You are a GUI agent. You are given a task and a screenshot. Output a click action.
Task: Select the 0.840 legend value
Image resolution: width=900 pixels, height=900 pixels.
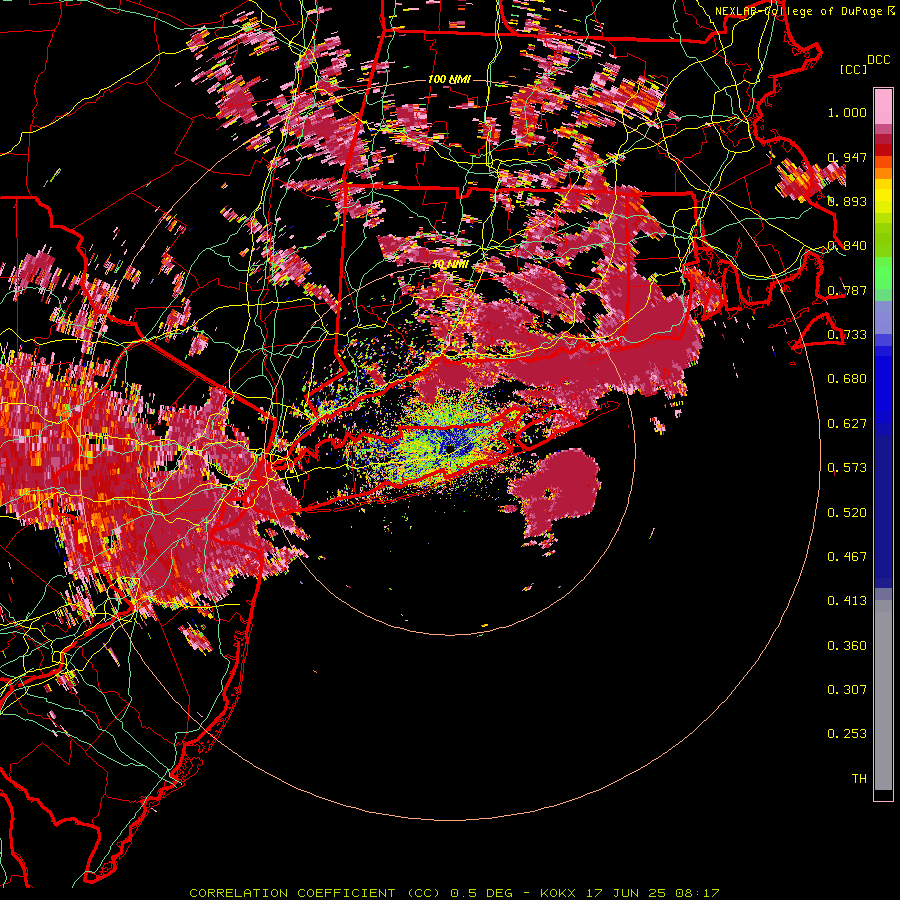click(x=847, y=246)
